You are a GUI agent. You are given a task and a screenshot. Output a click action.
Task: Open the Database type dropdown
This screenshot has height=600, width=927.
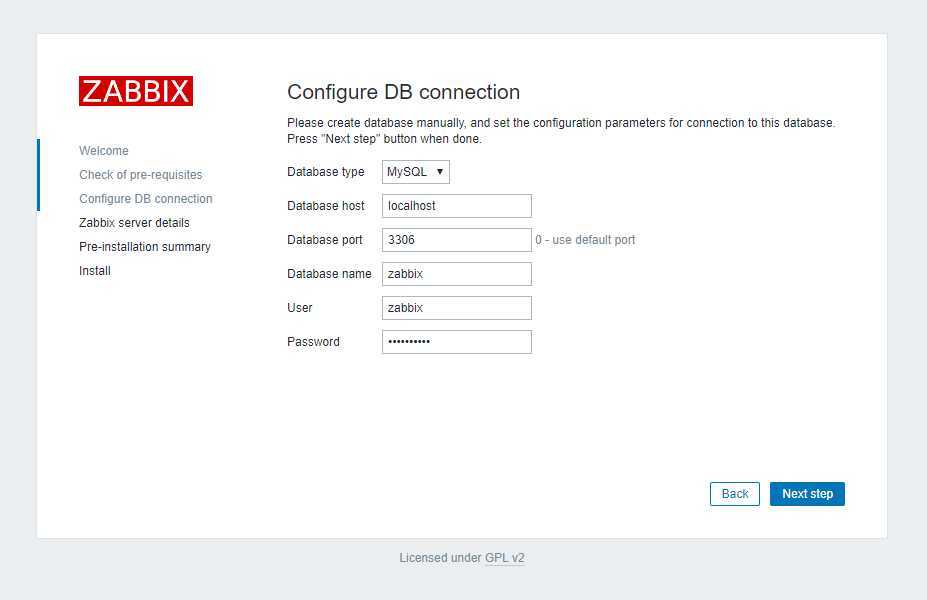[416, 172]
